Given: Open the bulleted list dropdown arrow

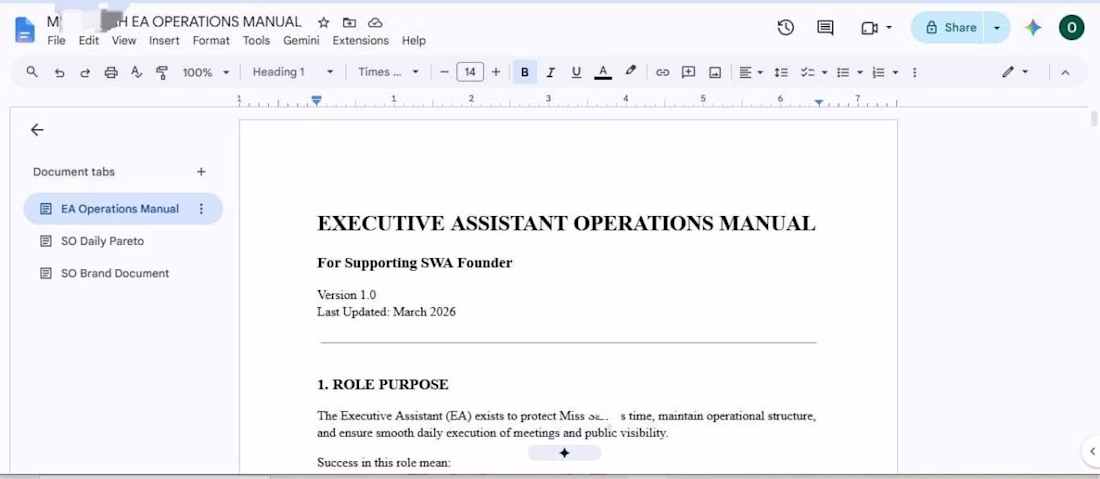Looking at the screenshot, I should click(x=860, y=72).
